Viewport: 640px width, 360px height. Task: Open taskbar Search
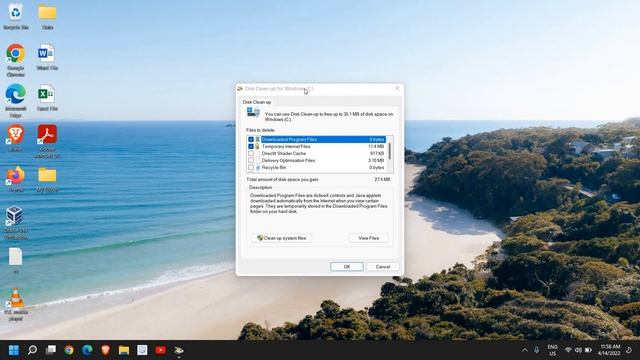tap(32, 350)
